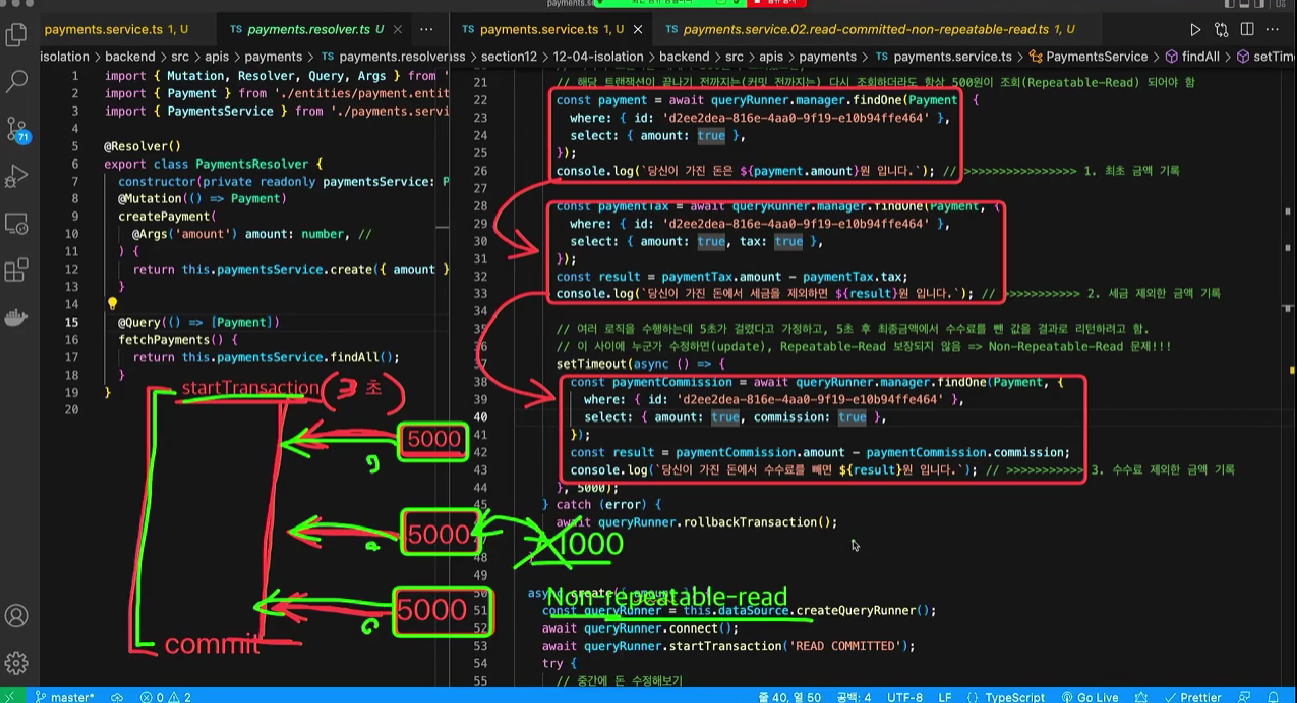Open the Search view in activity bar

pyautogui.click(x=16, y=81)
